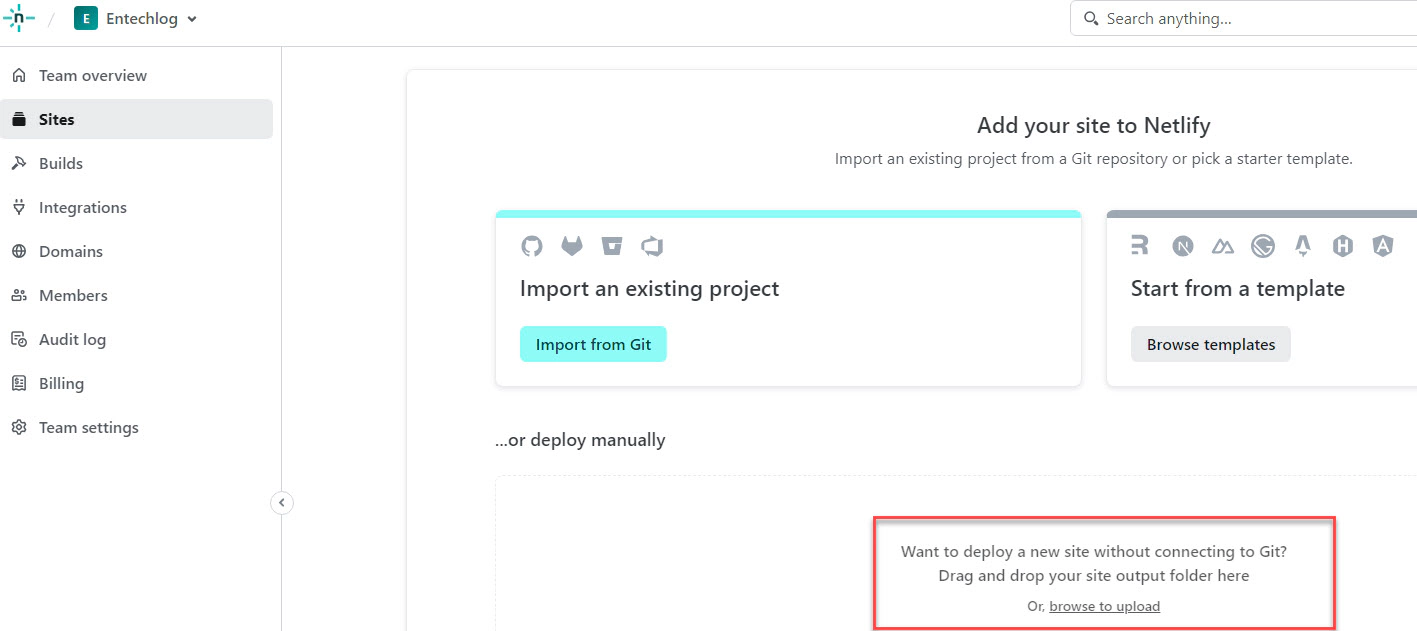Click the Billing receipt icon
The width and height of the screenshot is (1417, 631).
click(x=19, y=383)
